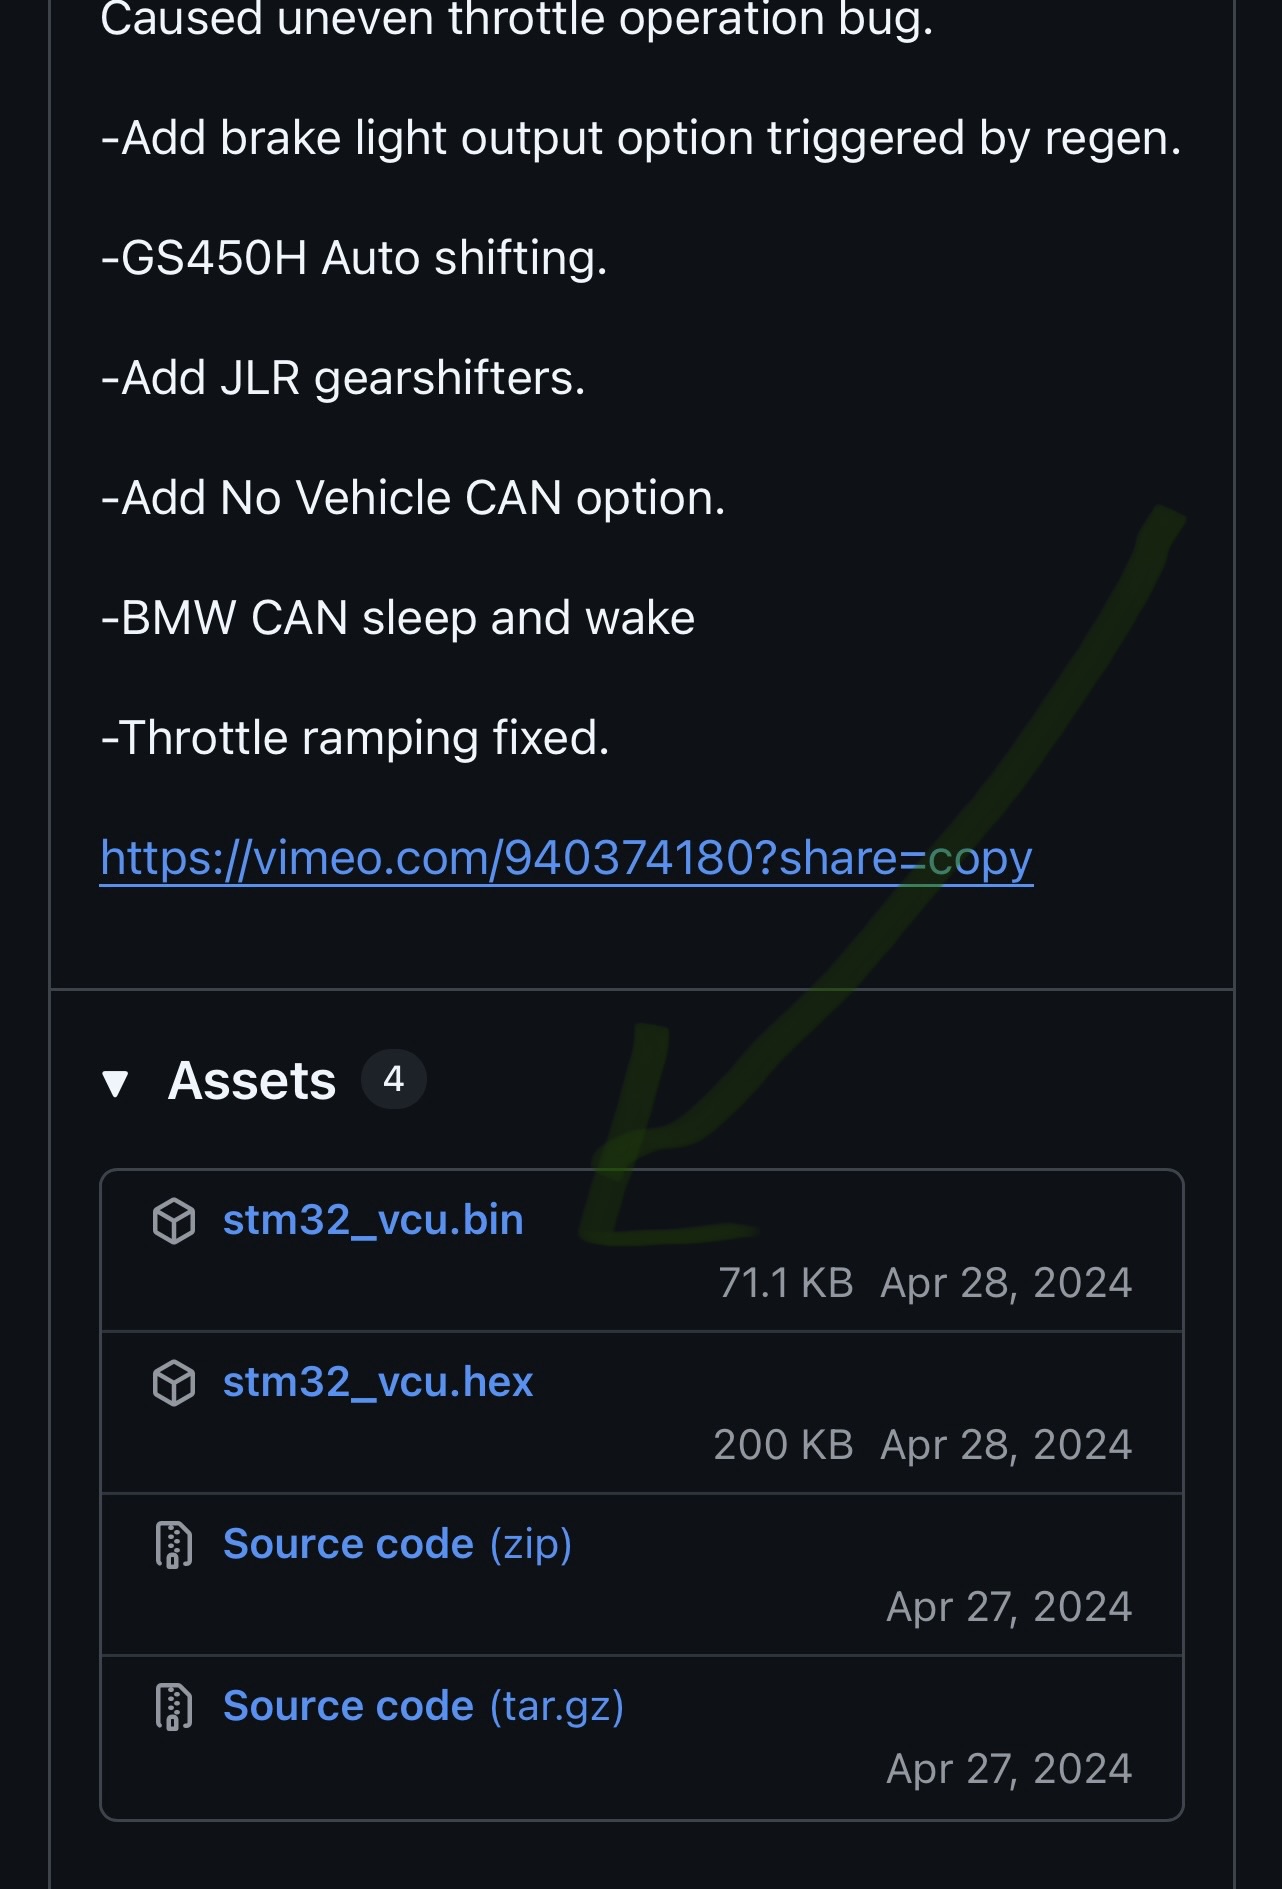Click the date of stm32_vcu.bin asset
Image resolution: width=1282 pixels, height=1889 pixels.
point(1006,1283)
